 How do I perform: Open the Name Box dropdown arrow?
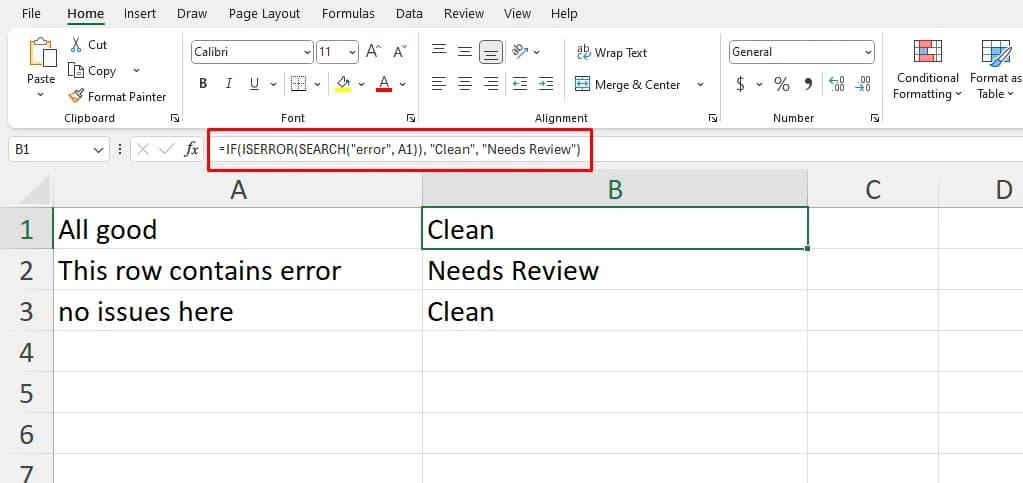point(99,150)
